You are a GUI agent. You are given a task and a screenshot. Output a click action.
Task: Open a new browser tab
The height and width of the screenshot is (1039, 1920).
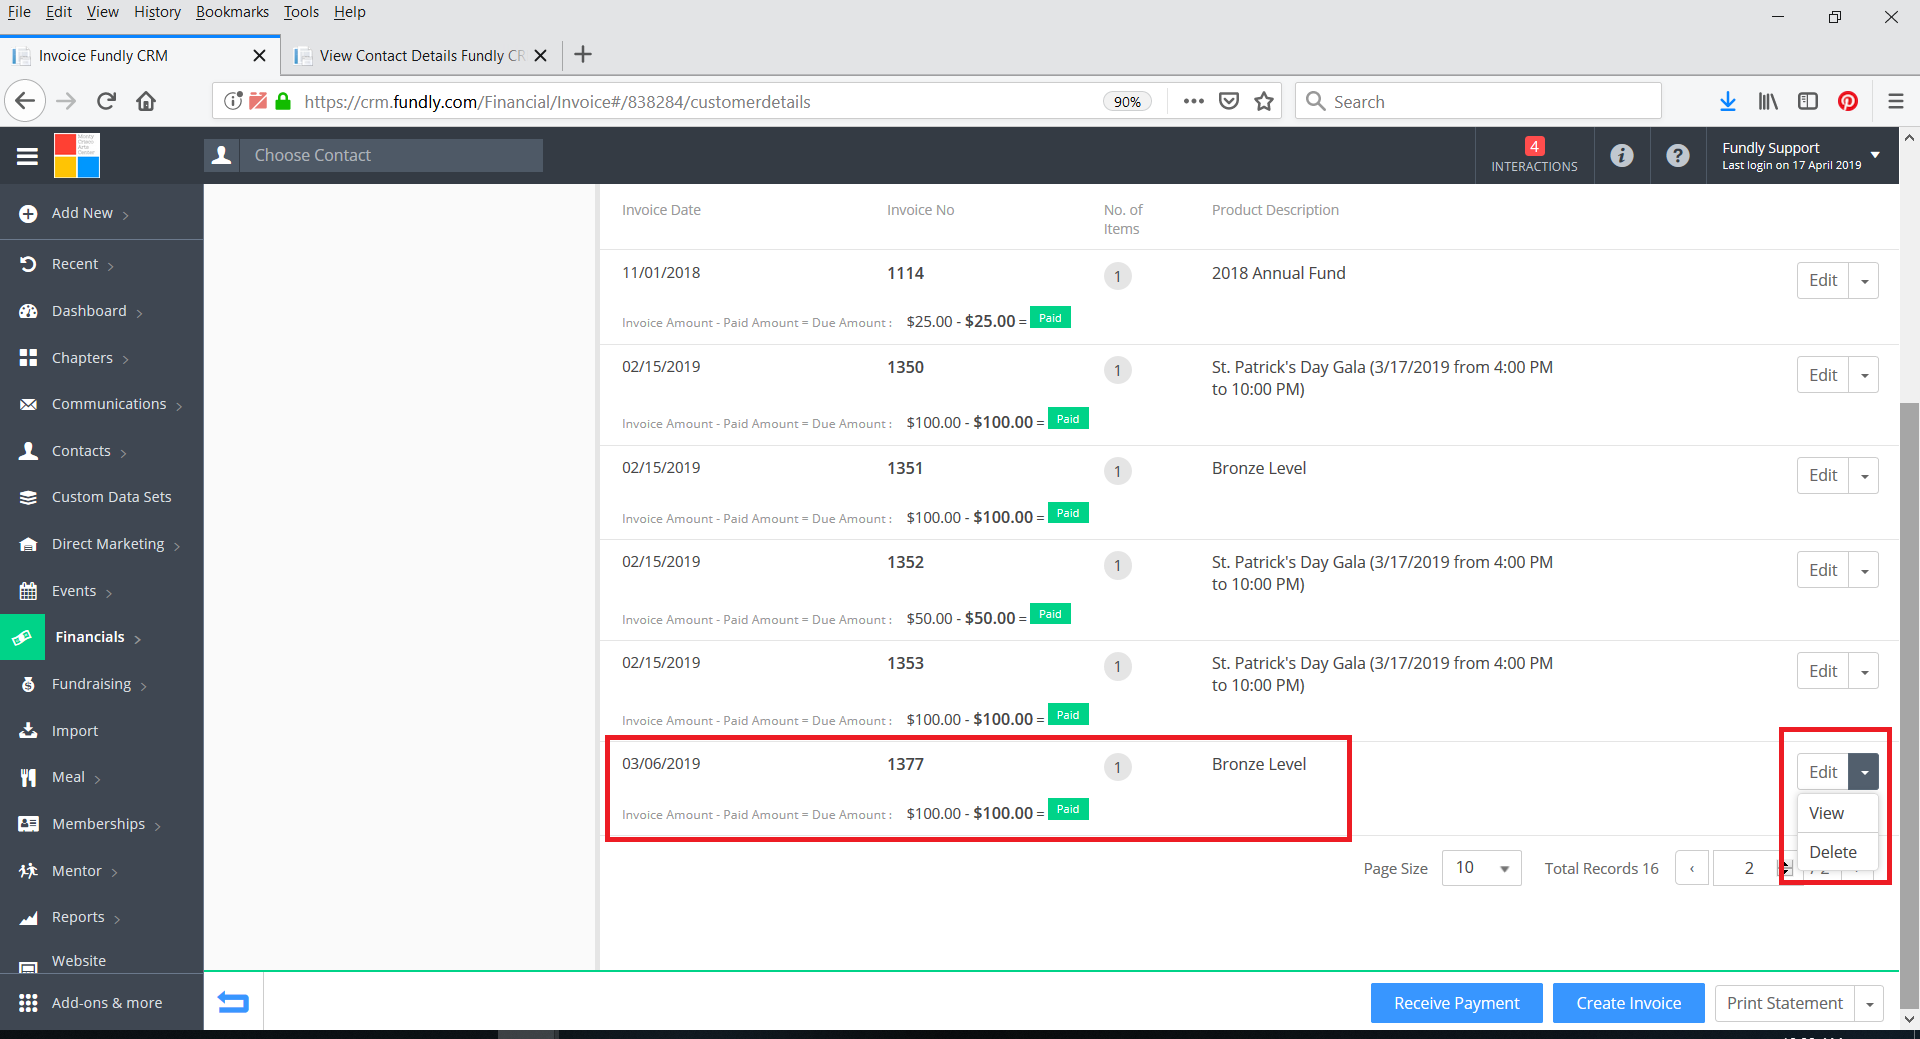click(x=583, y=55)
